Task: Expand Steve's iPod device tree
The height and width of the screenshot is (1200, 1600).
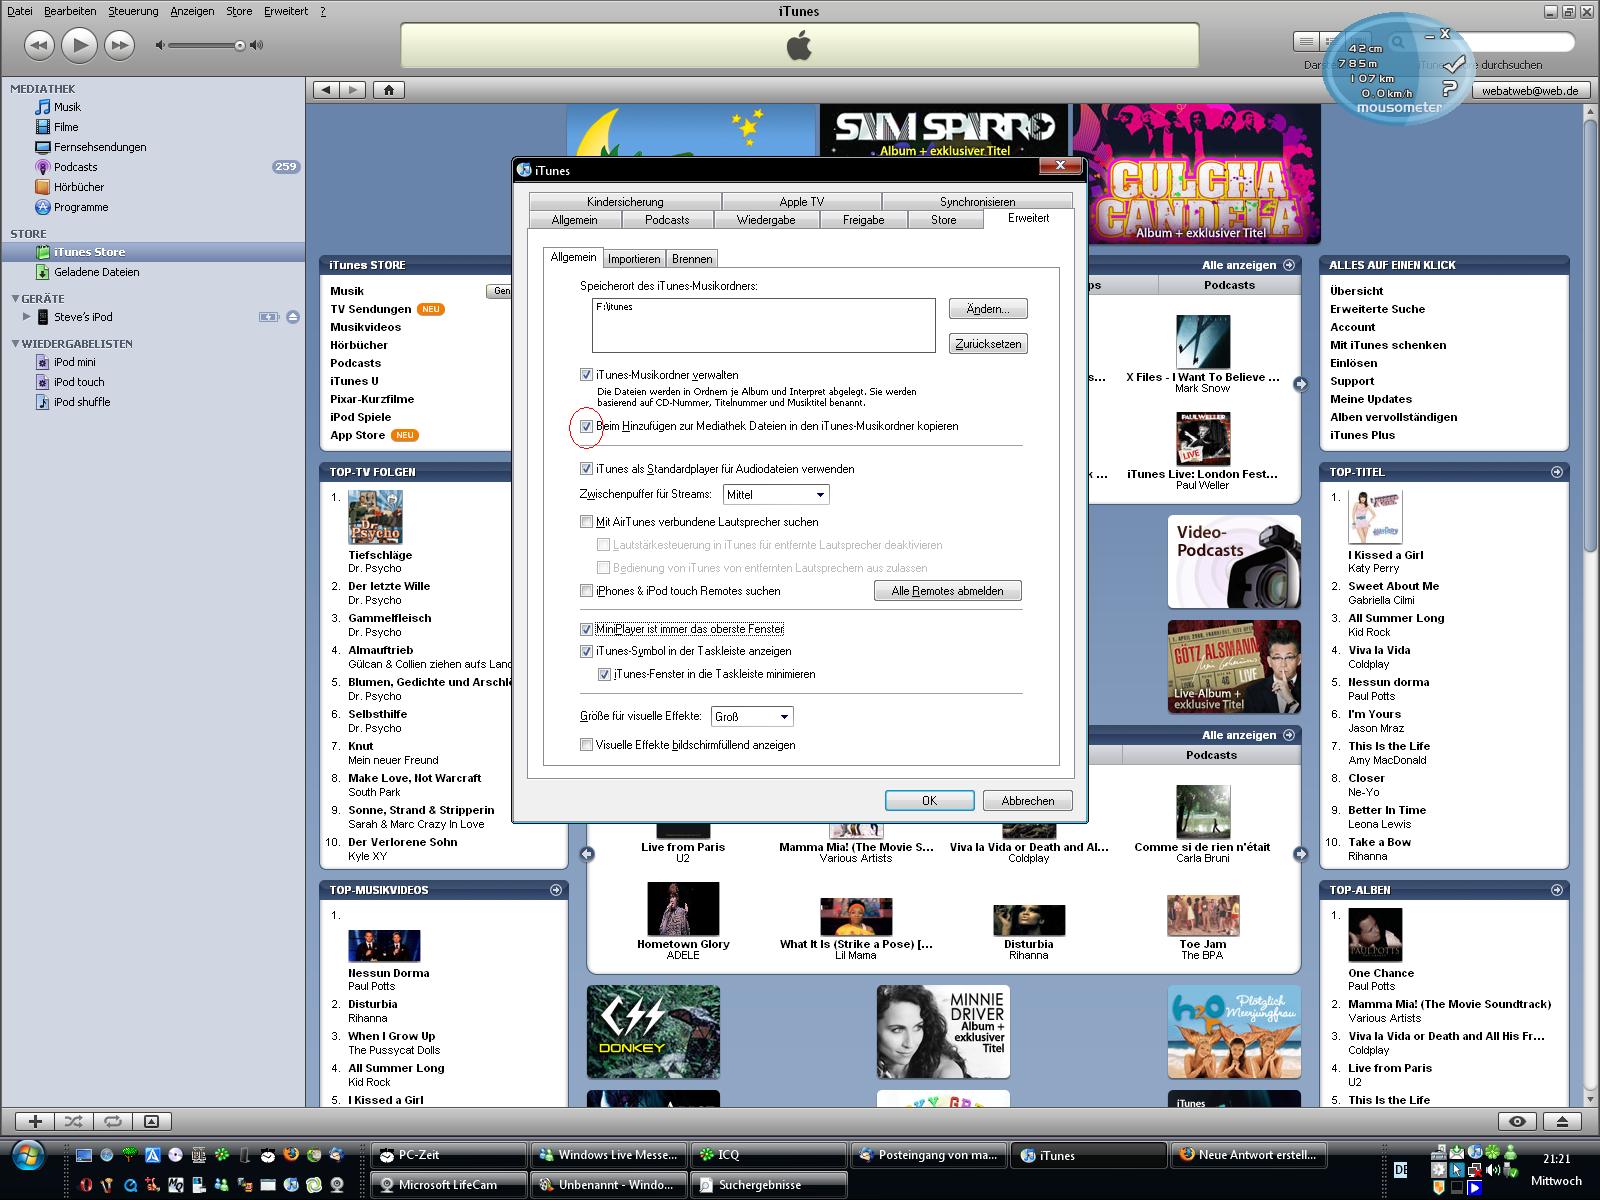Action: pos(27,317)
